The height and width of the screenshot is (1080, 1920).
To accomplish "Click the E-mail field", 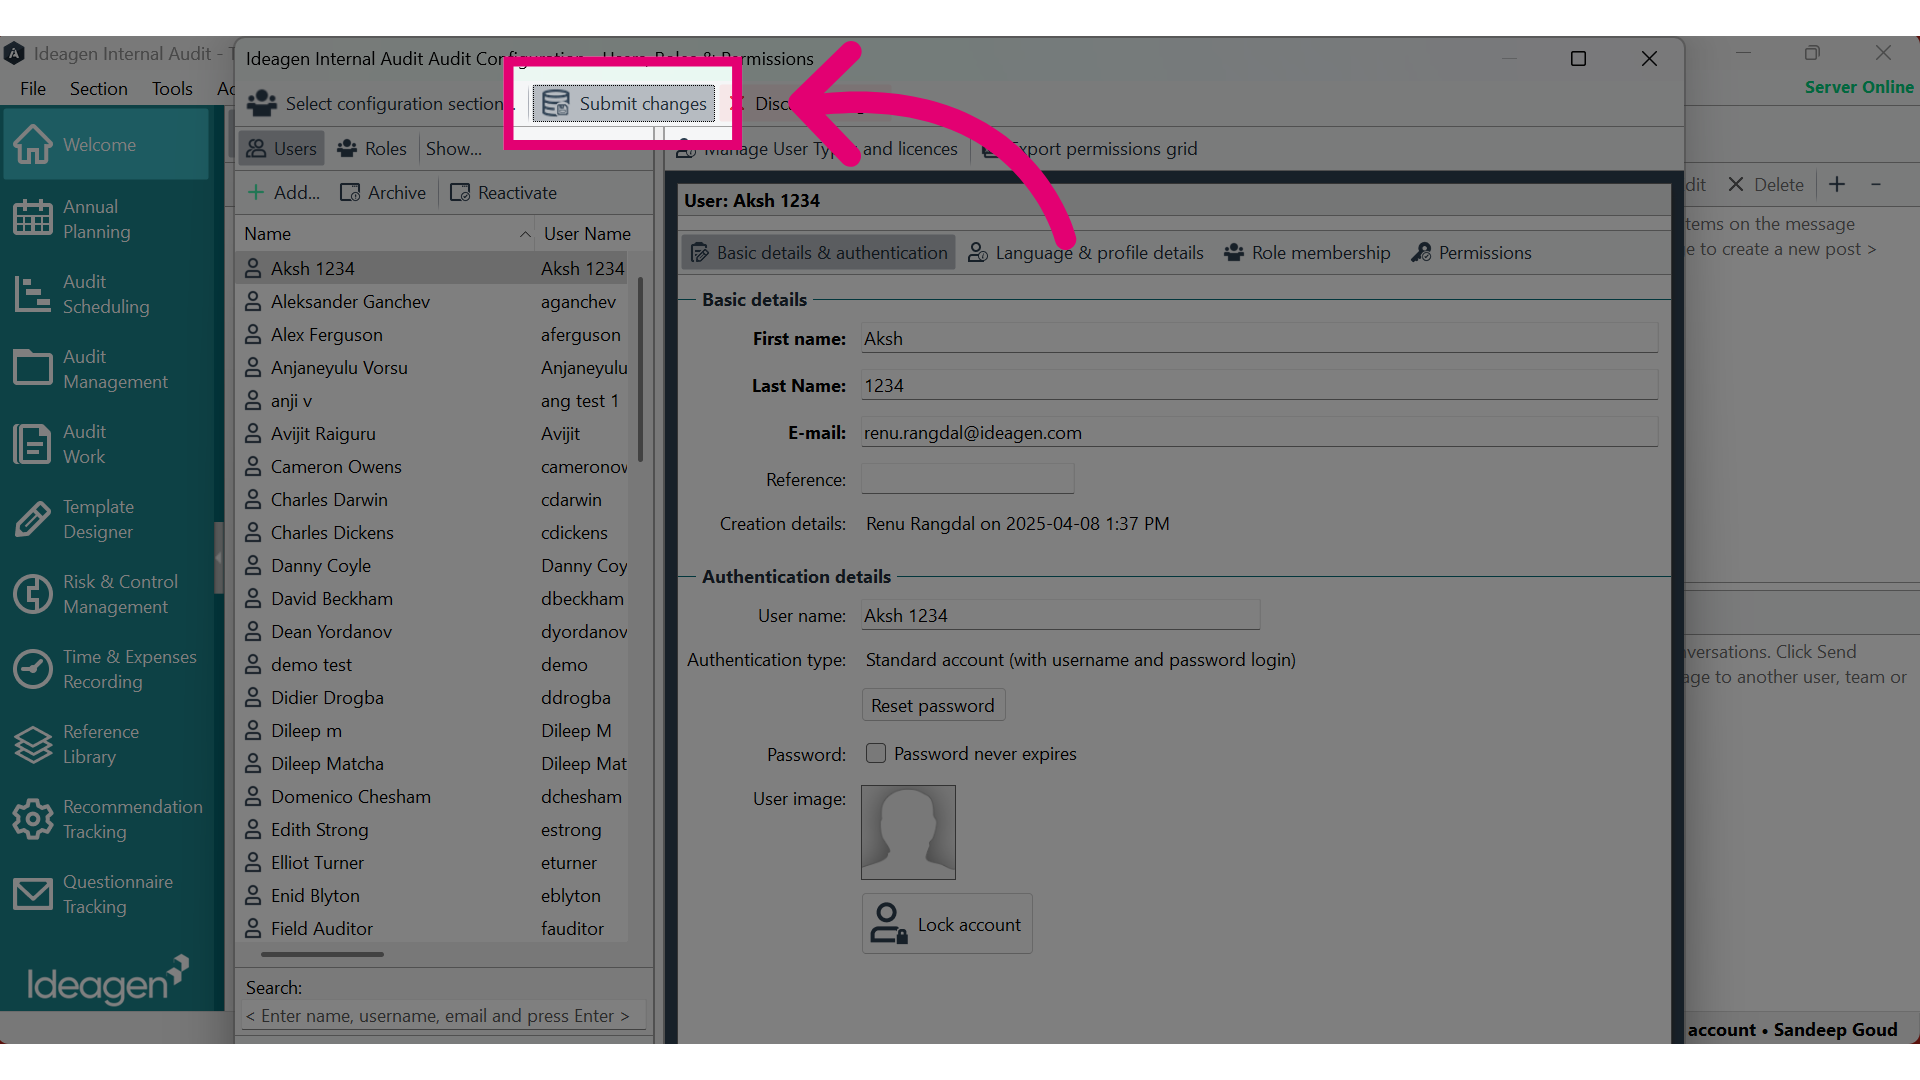I will coord(1259,432).
